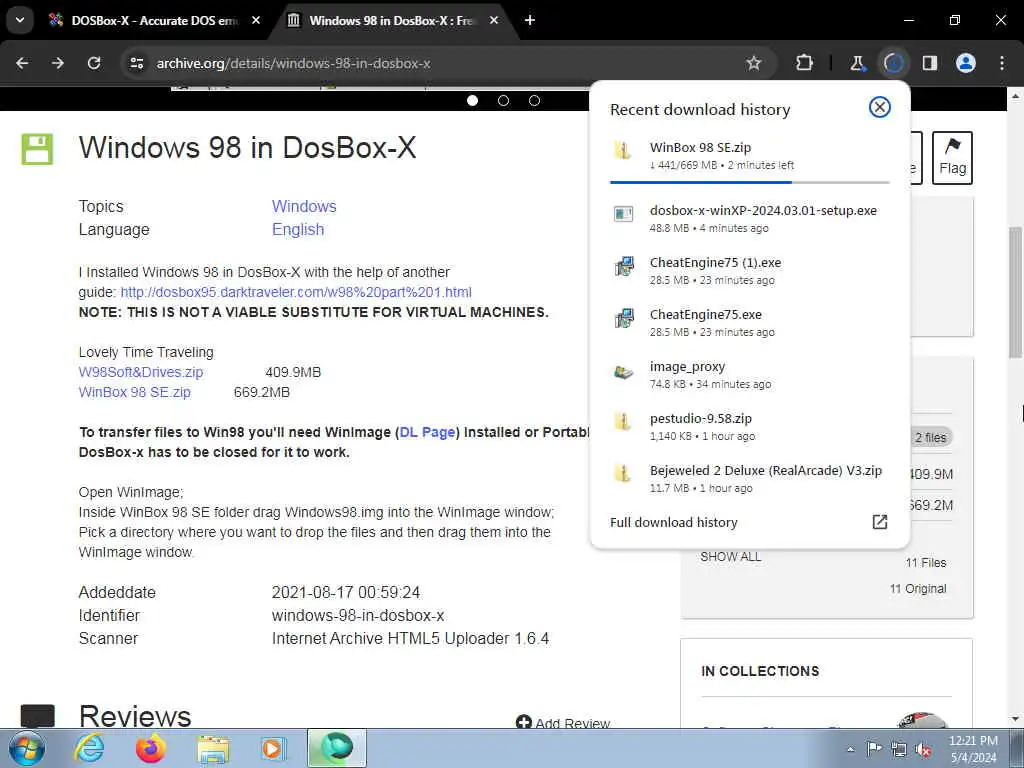The width and height of the screenshot is (1024, 768).
Task: Bookmark this page with the star icon
Action: point(754,63)
